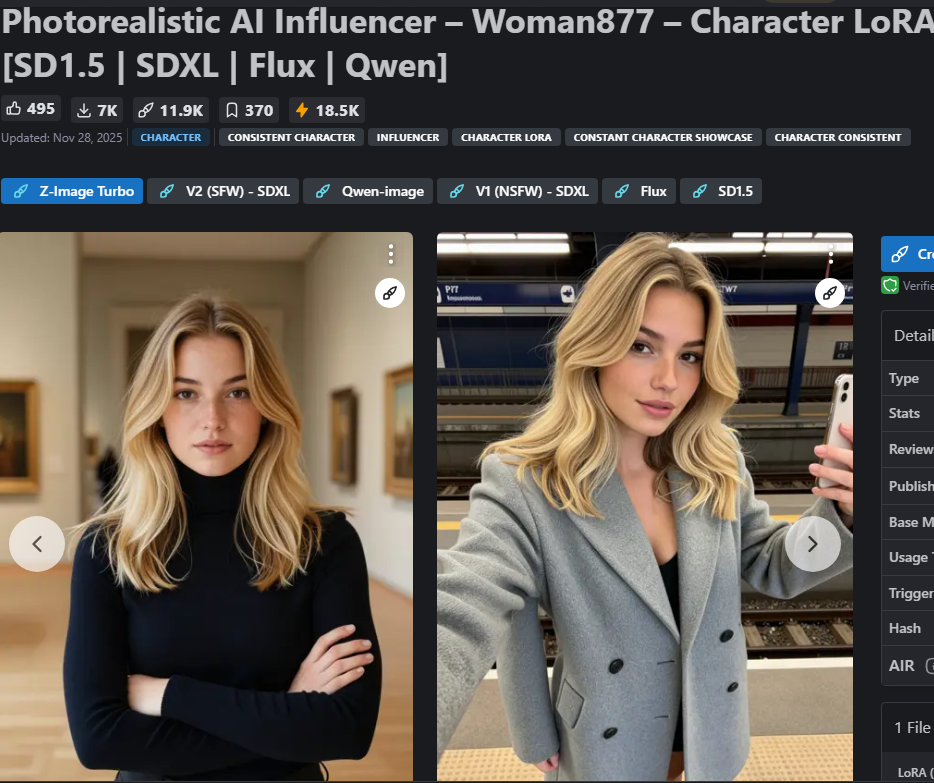This screenshot has height=783, width=934.
Task: Open the museum portrait thumbnail
Action: coord(206,506)
